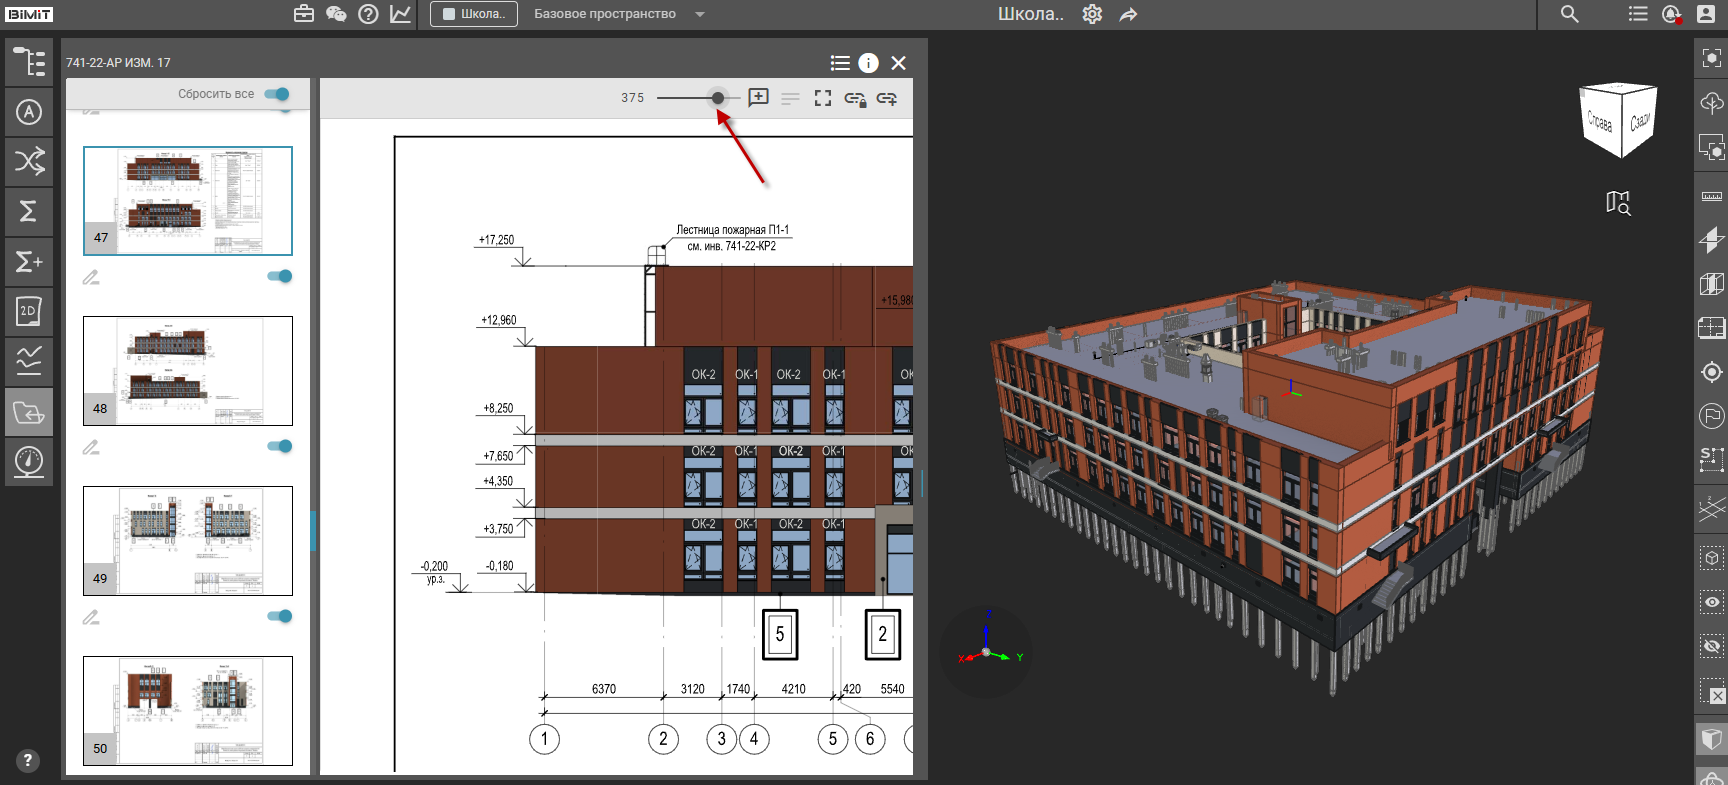Select the 'Школа..' model tab button

pos(474,14)
